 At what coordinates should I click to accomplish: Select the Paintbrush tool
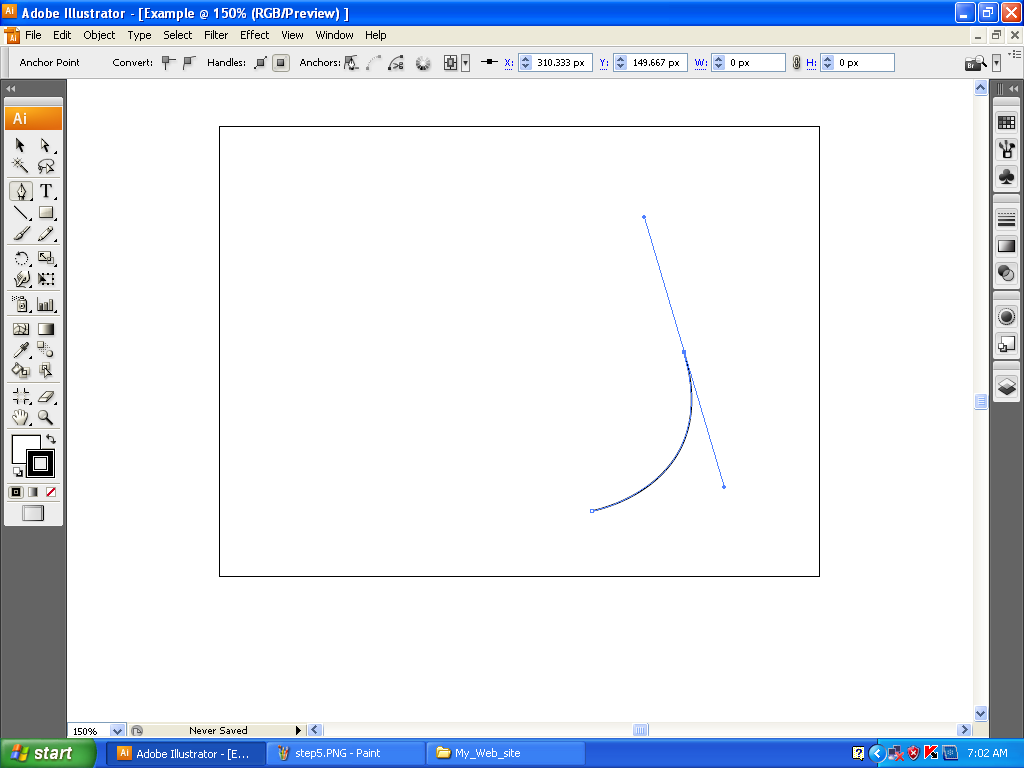(x=20, y=234)
